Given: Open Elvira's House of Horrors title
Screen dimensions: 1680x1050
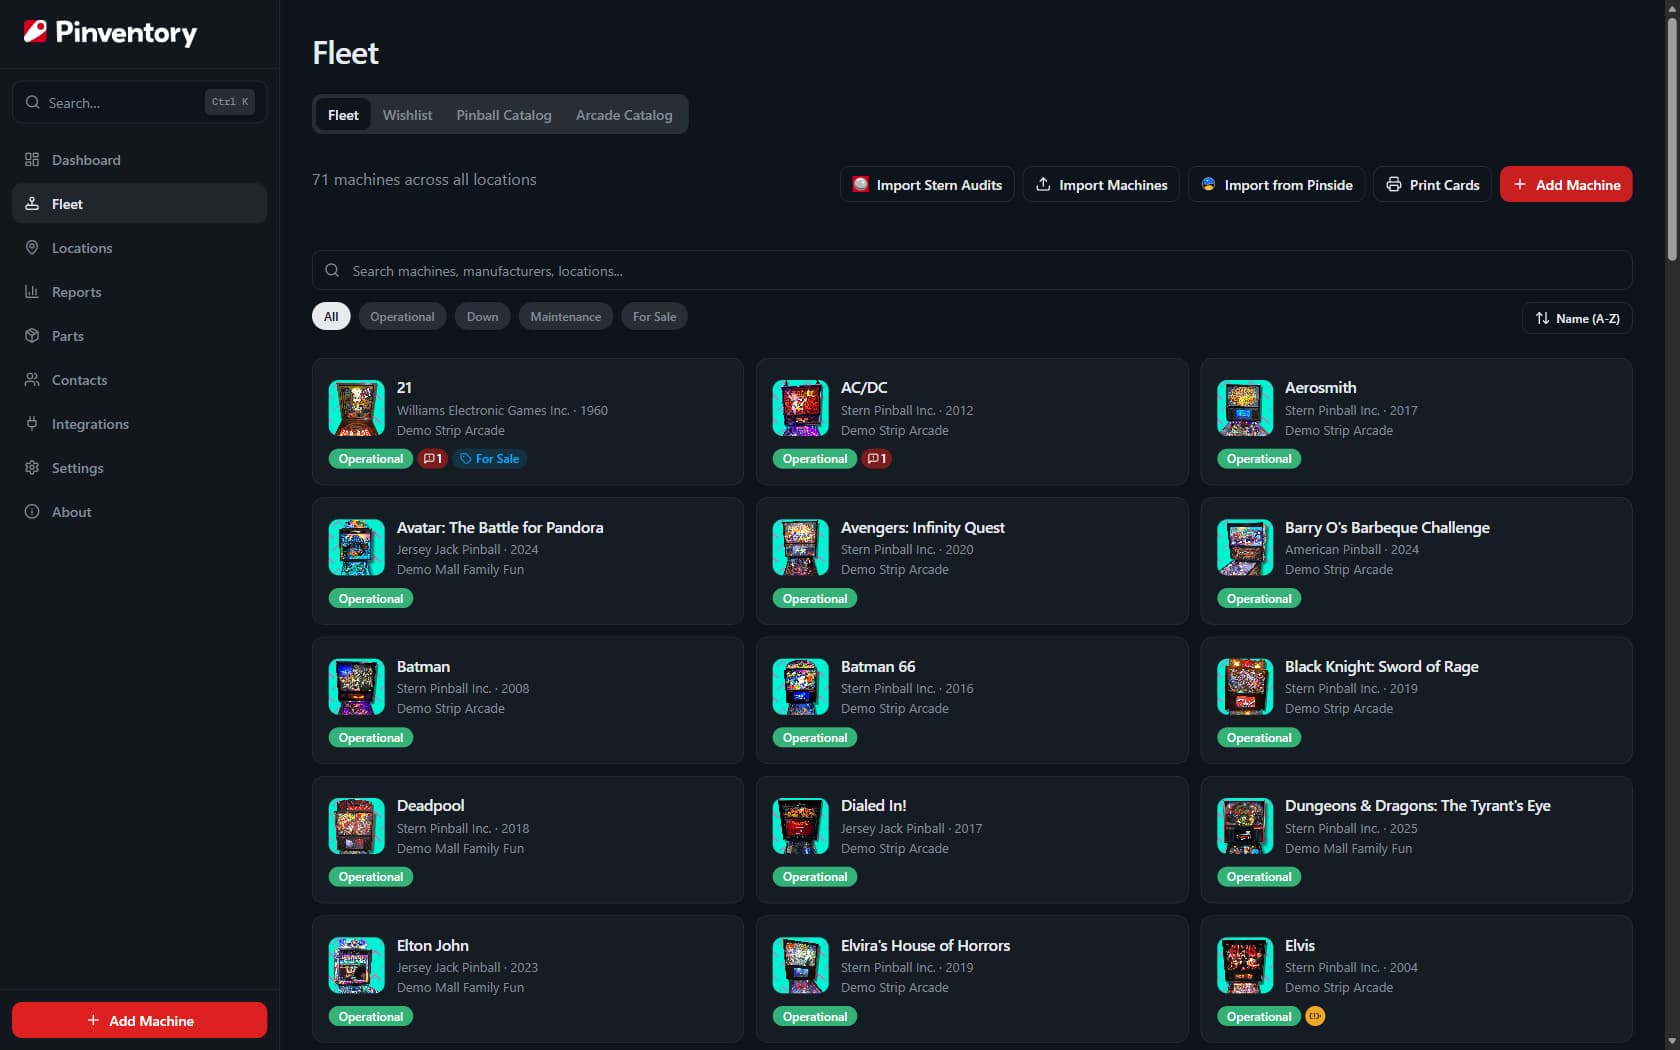Looking at the screenshot, I should (925, 945).
